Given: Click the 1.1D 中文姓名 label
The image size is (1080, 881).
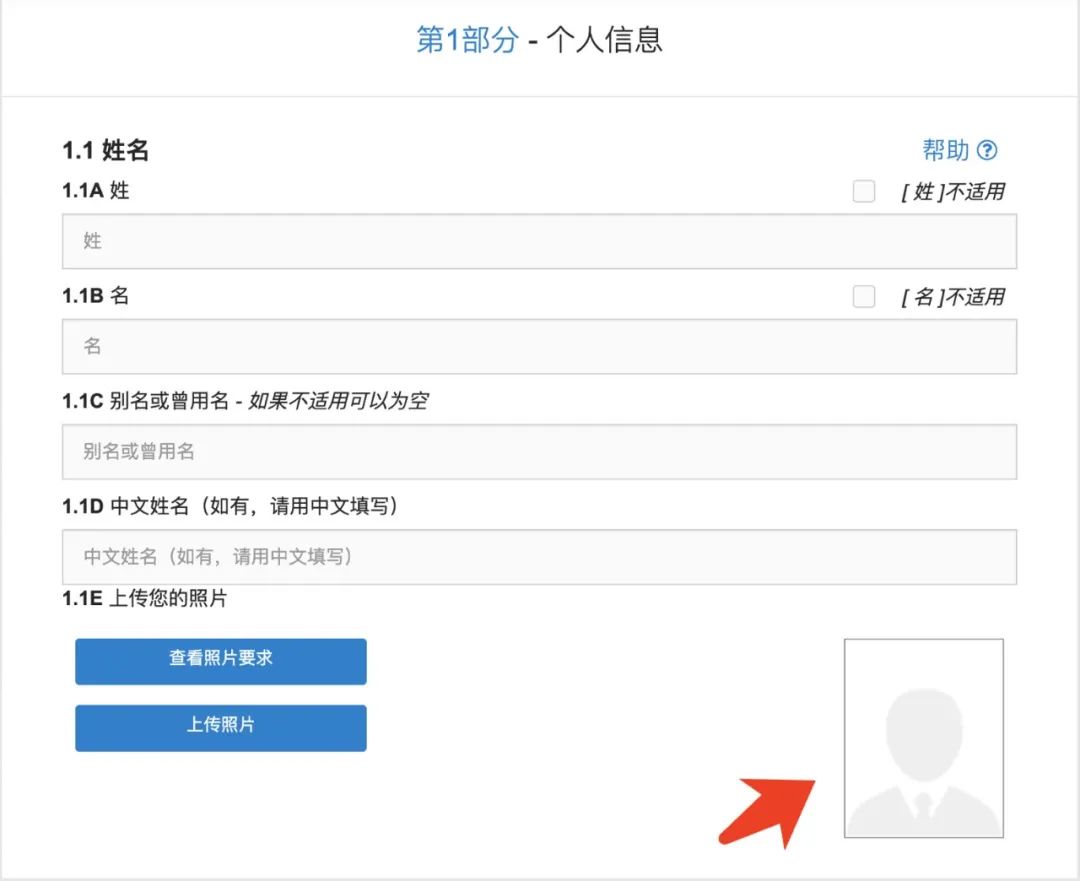Looking at the screenshot, I should [x=231, y=506].
